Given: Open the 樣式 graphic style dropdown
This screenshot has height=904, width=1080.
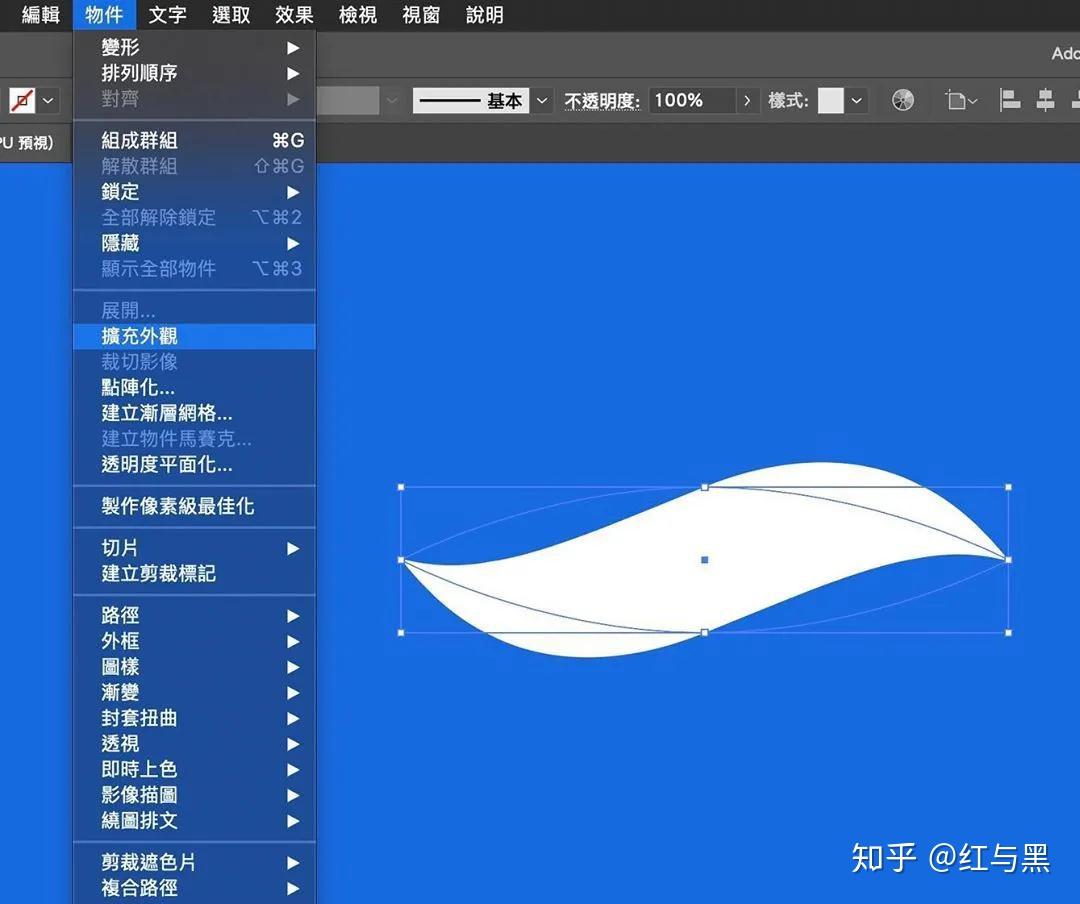Looking at the screenshot, I should [857, 100].
